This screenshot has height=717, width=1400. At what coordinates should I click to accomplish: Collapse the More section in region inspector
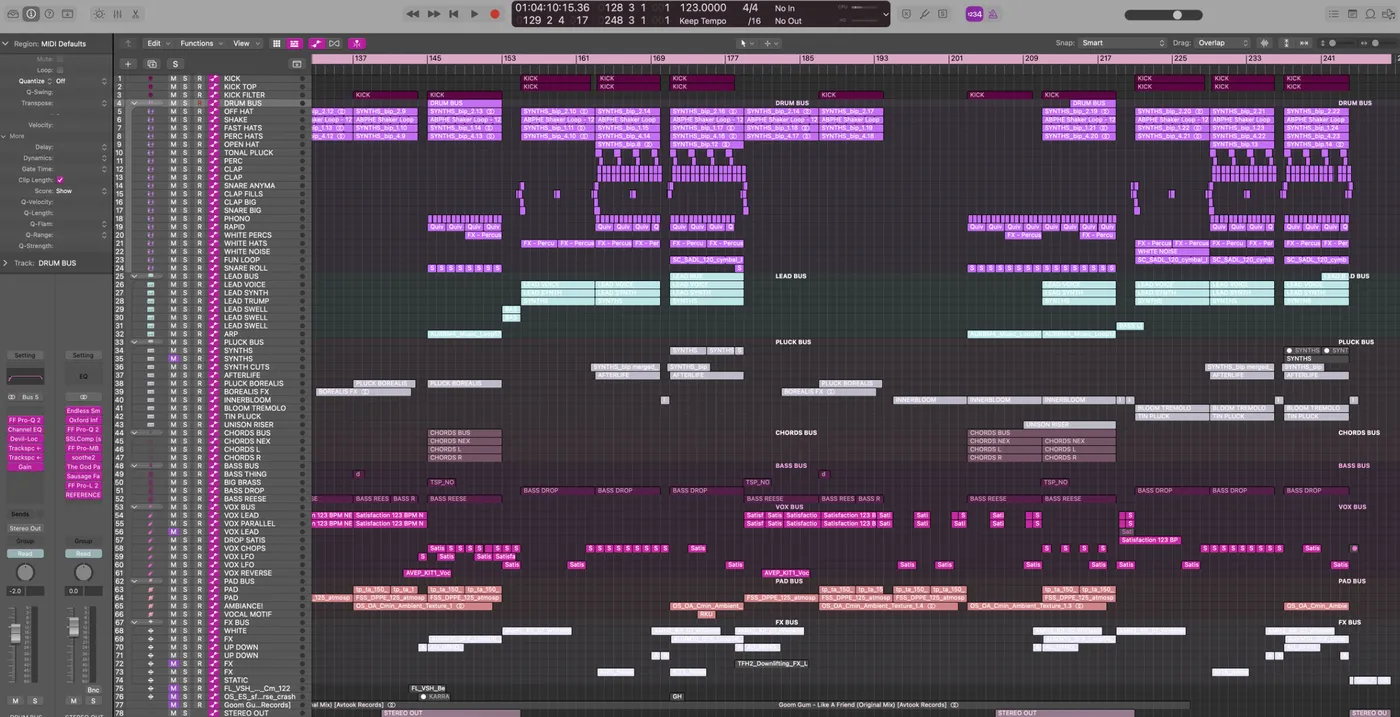(5, 136)
